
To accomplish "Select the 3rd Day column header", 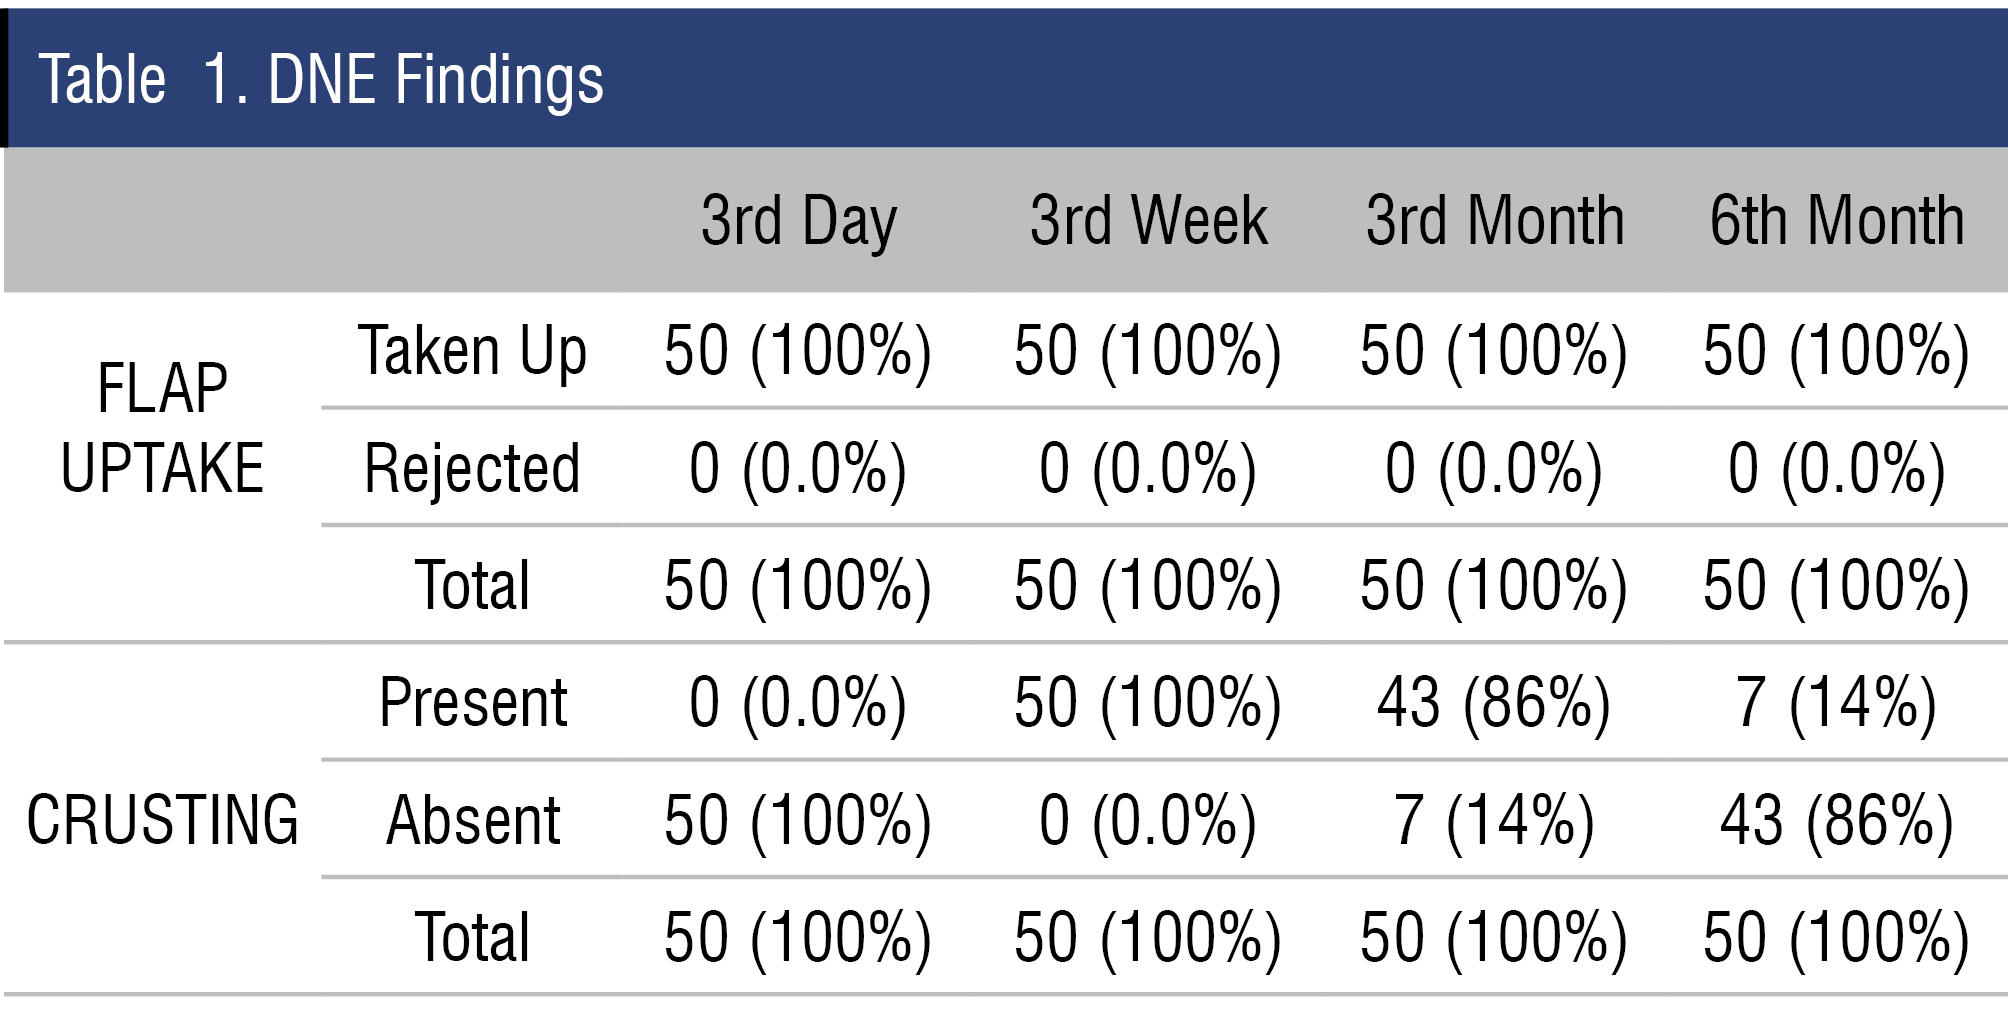I will click(798, 221).
